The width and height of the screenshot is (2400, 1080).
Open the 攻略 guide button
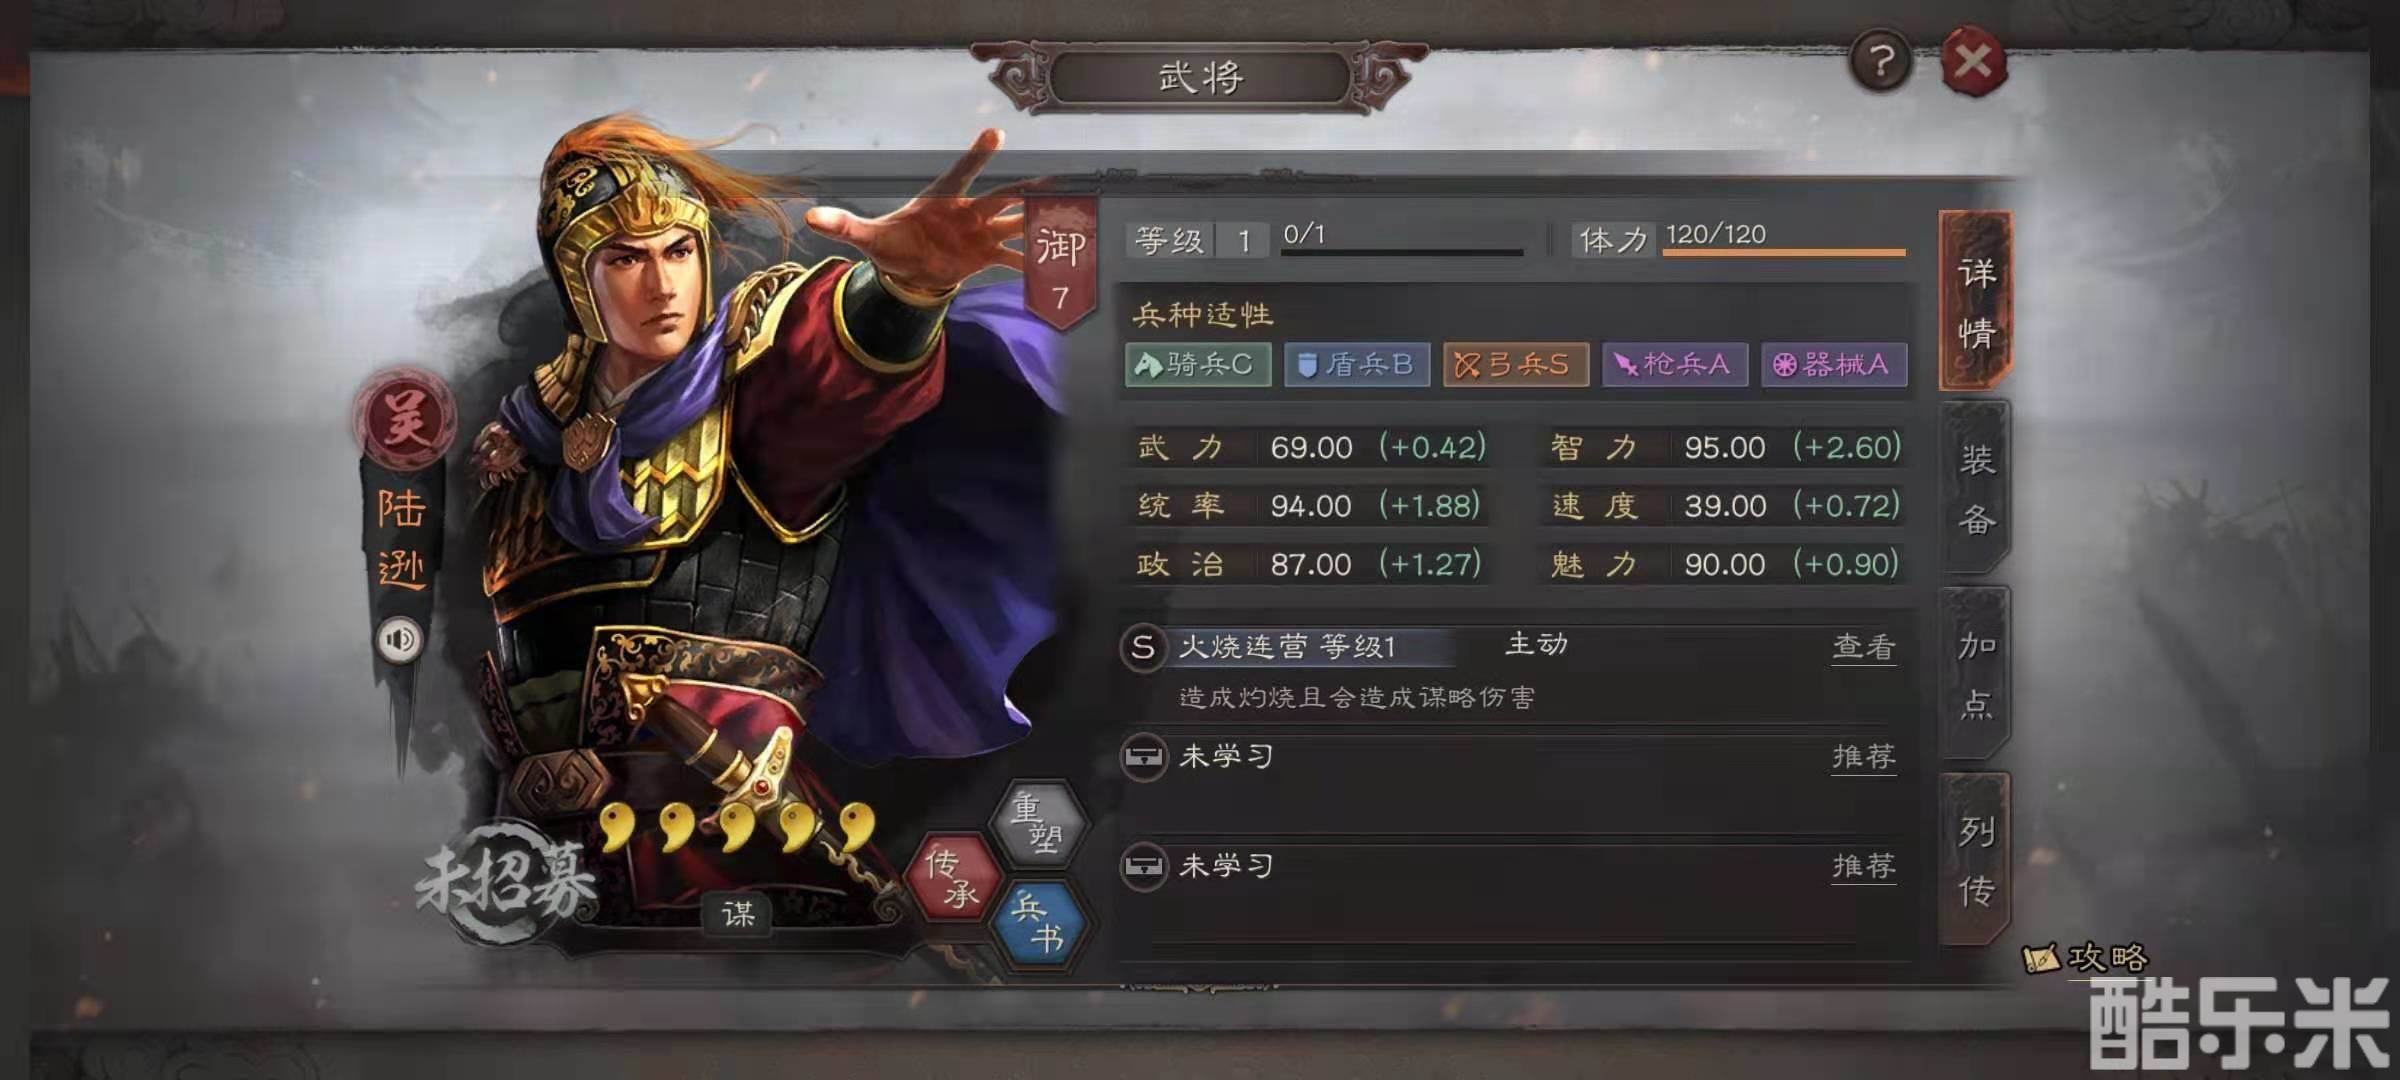[x=2086, y=958]
